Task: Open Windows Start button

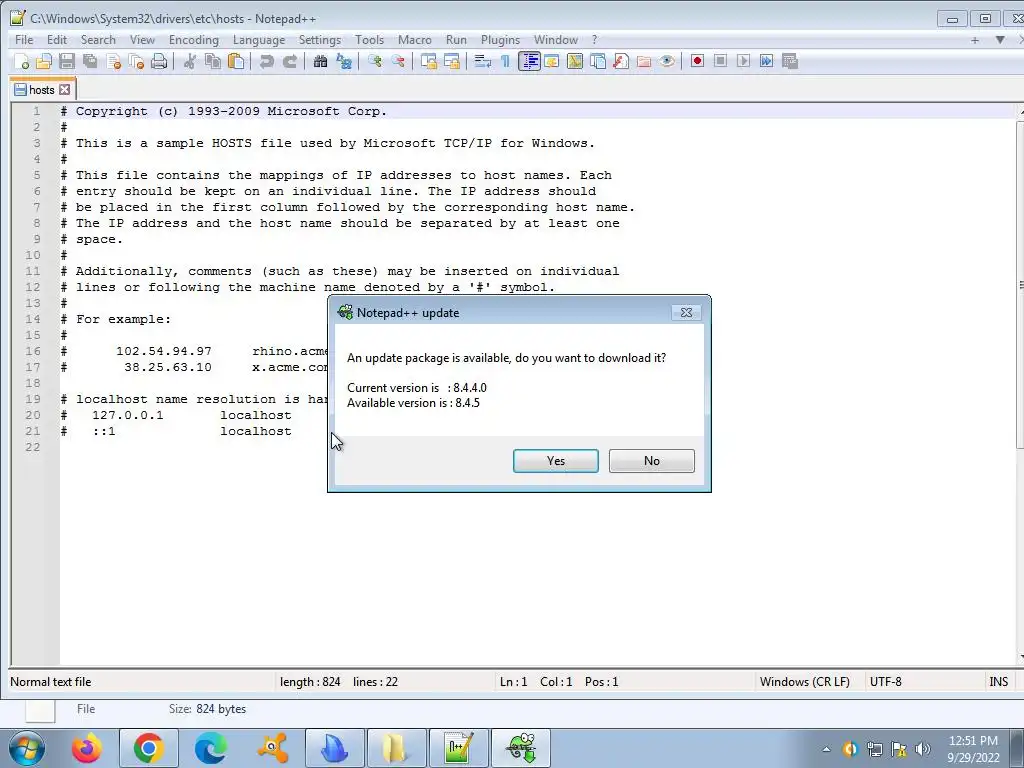Action: [x=27, y=748]
